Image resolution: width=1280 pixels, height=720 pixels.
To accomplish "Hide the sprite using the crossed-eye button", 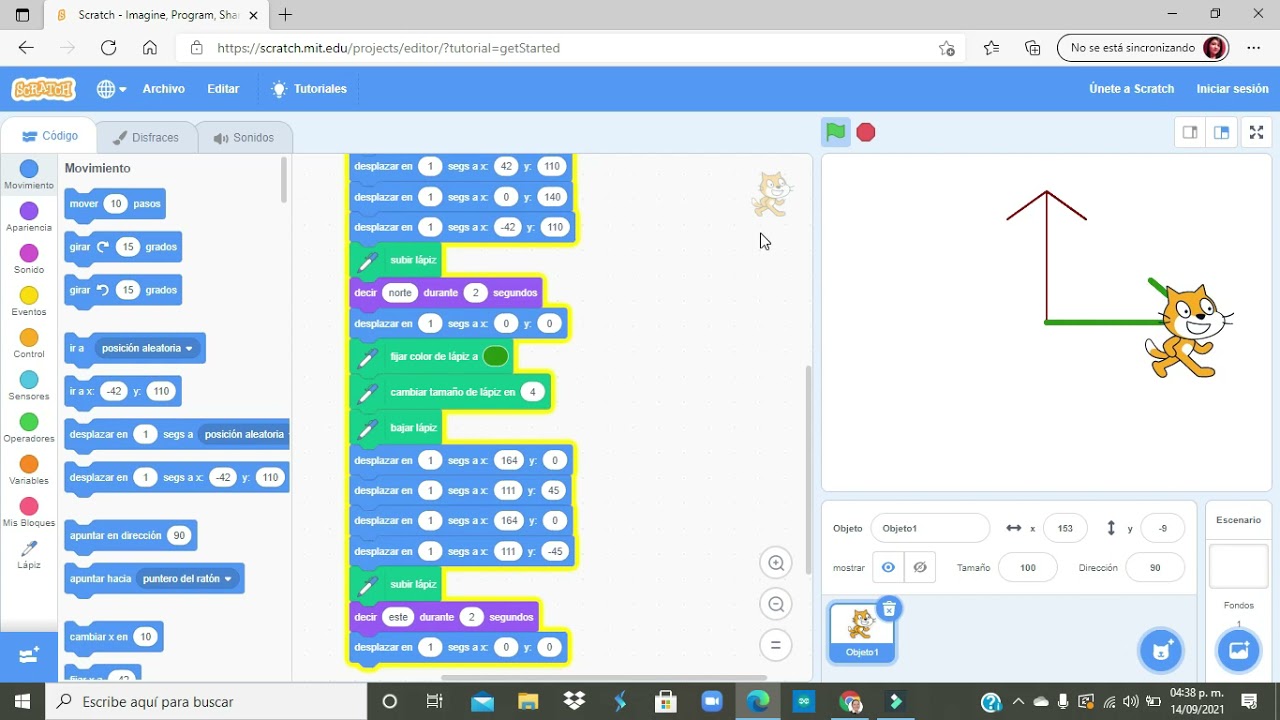I will [x=920, y=567].
